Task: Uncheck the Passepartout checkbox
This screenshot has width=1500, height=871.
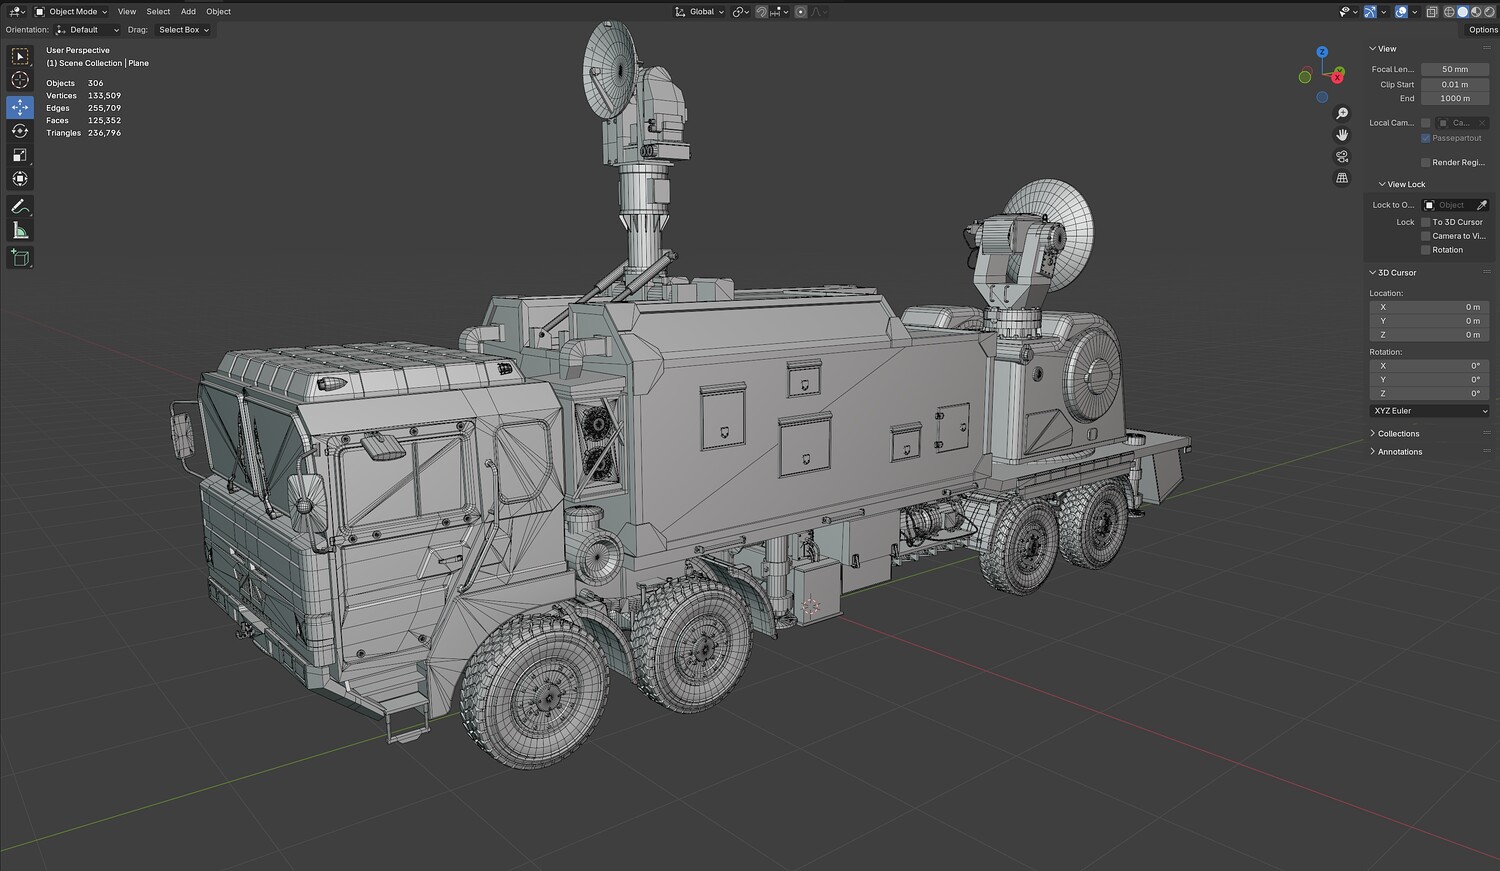Action: [1426, 138]
